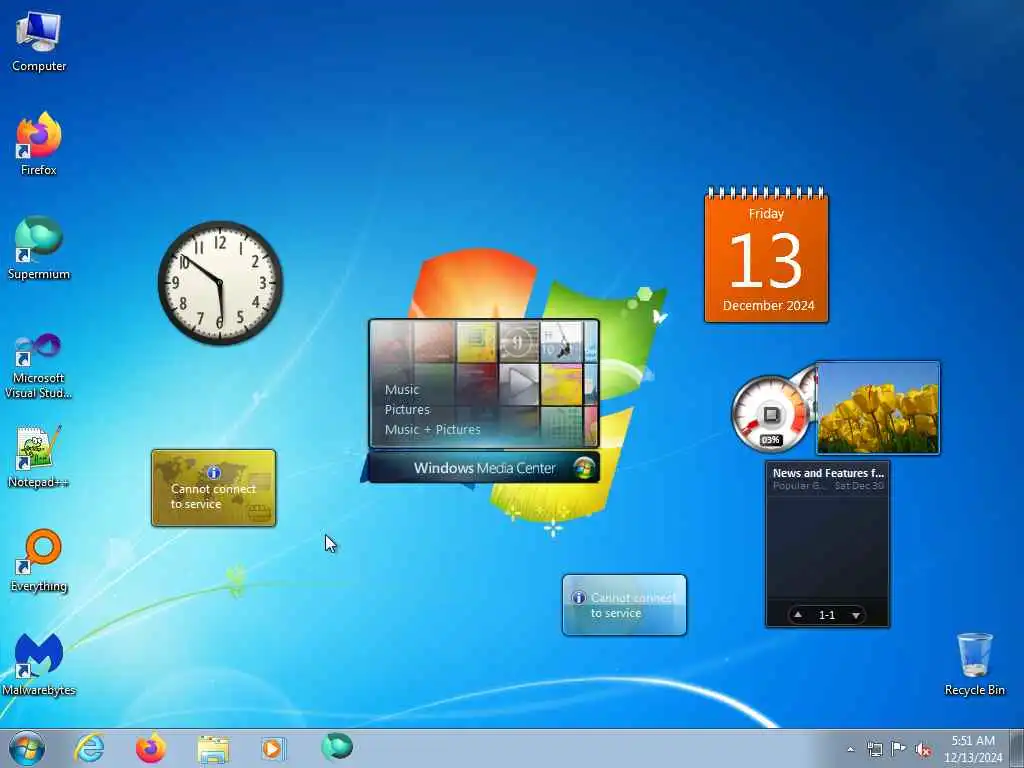This screenshot has width=1024, height=768.
Task: Select Pictures in the Media Center gadget
Action: click(x=407, y=409)
